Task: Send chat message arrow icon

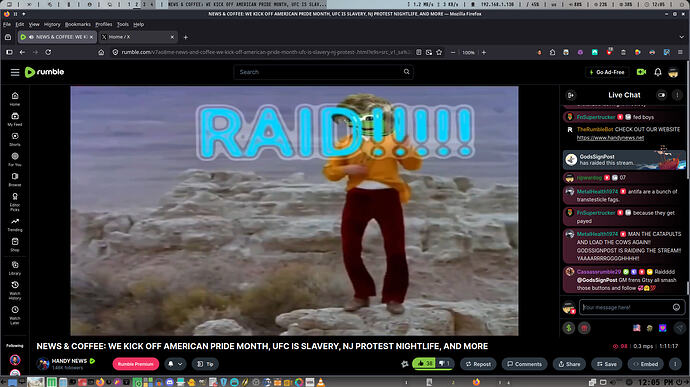Action: 680,328
